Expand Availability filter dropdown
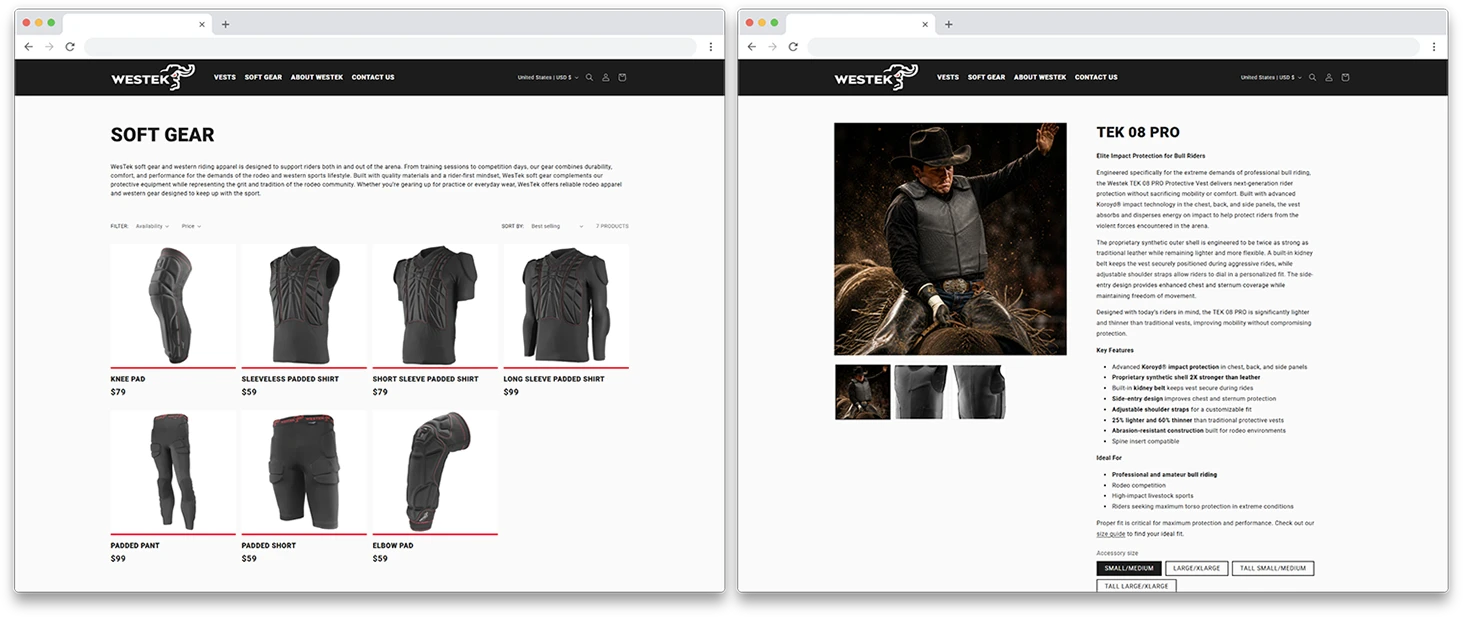The image size is (1463, 617). pyautogui.click(x=152, y=226)
